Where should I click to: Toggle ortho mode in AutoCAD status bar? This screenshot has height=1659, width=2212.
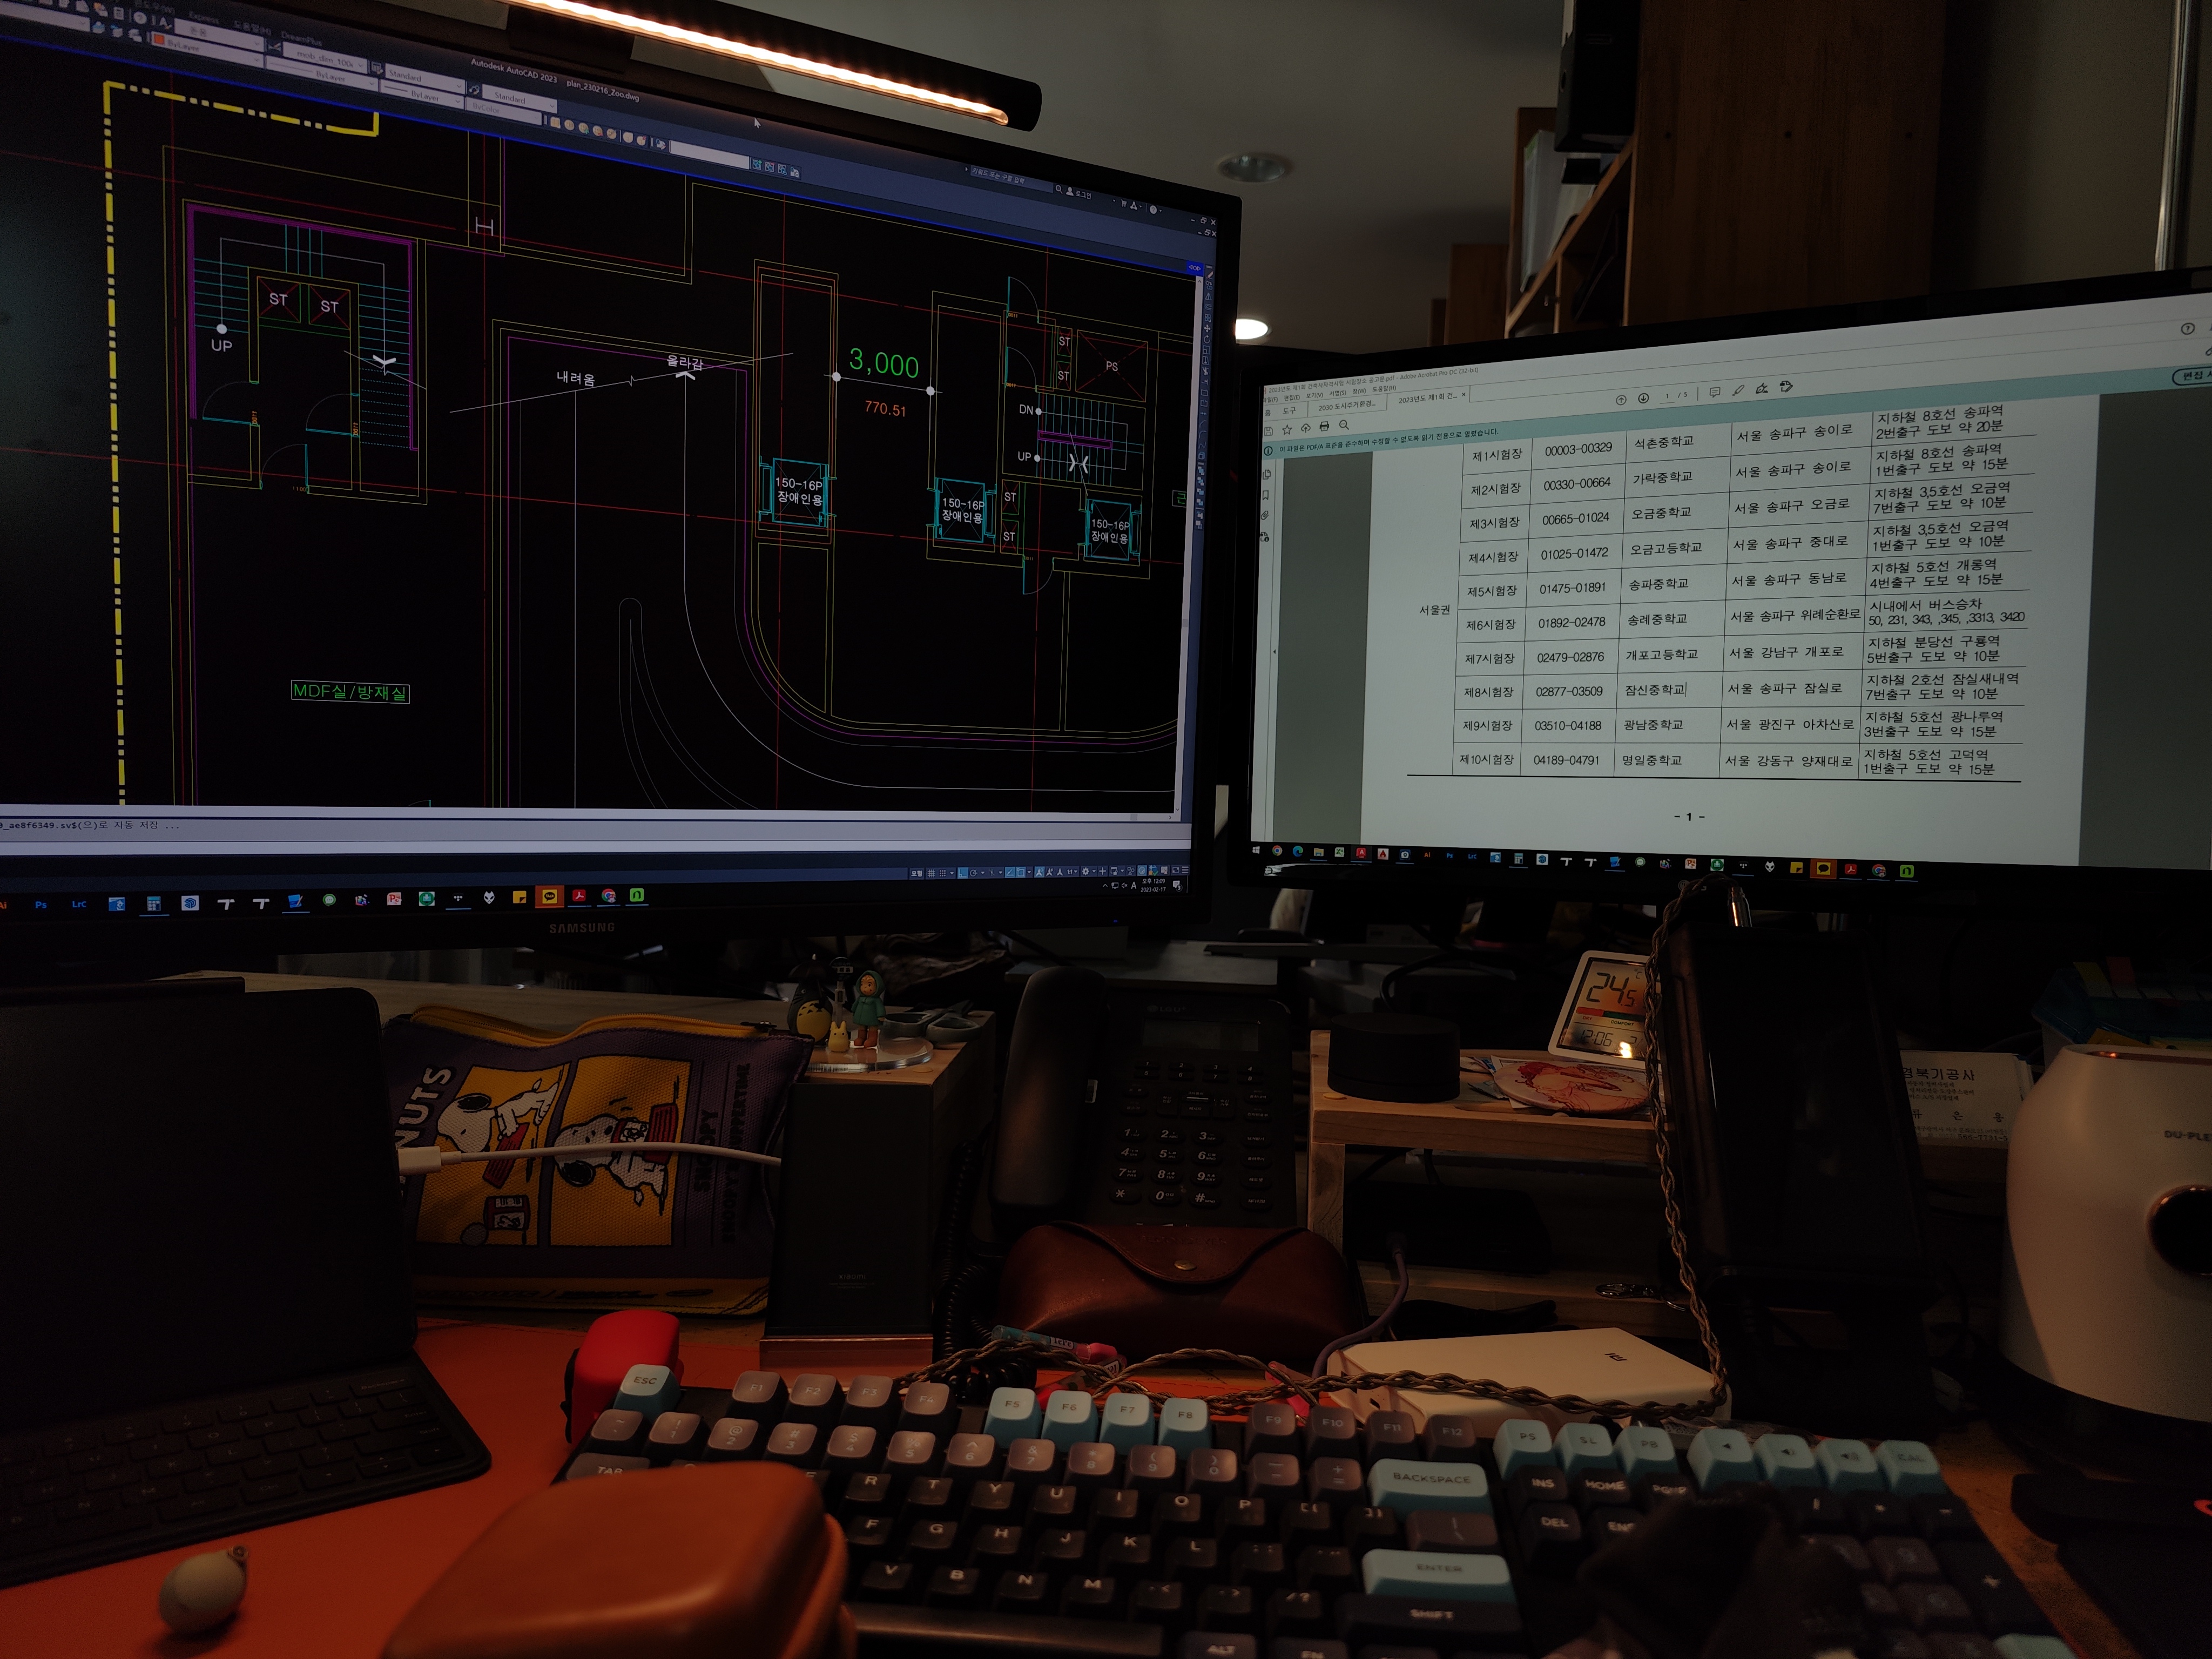click(x=963, y=873)
